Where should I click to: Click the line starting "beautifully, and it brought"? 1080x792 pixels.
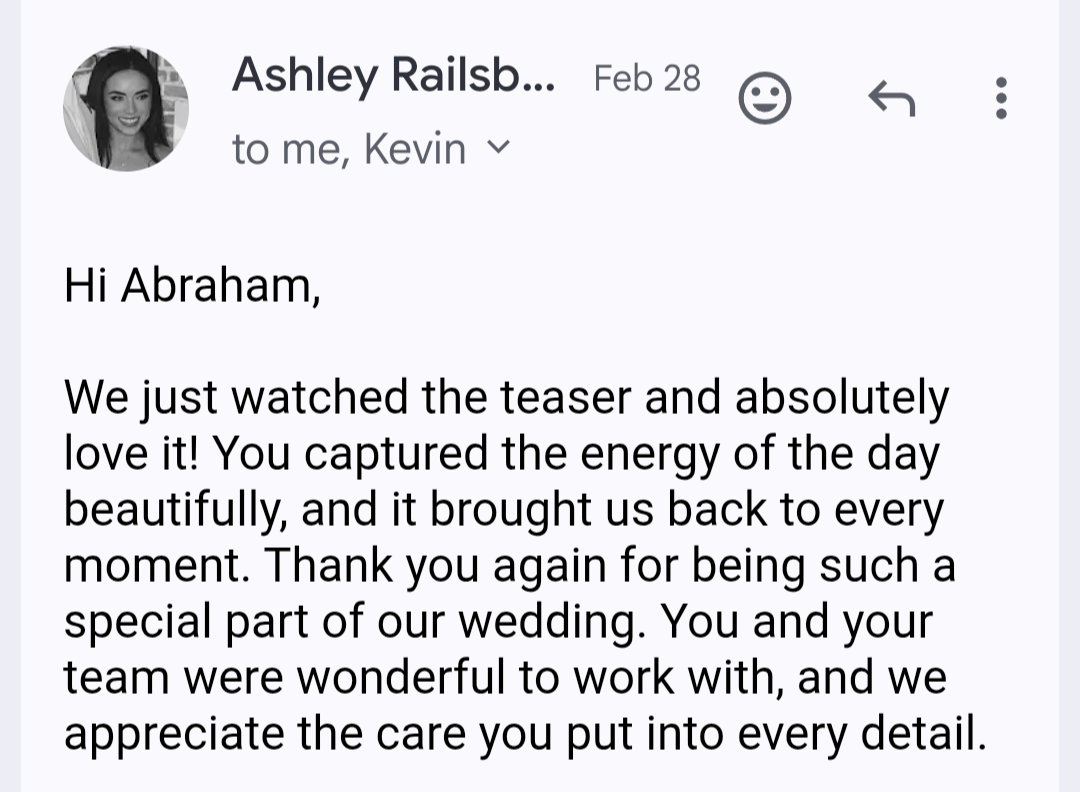[503, 510]
